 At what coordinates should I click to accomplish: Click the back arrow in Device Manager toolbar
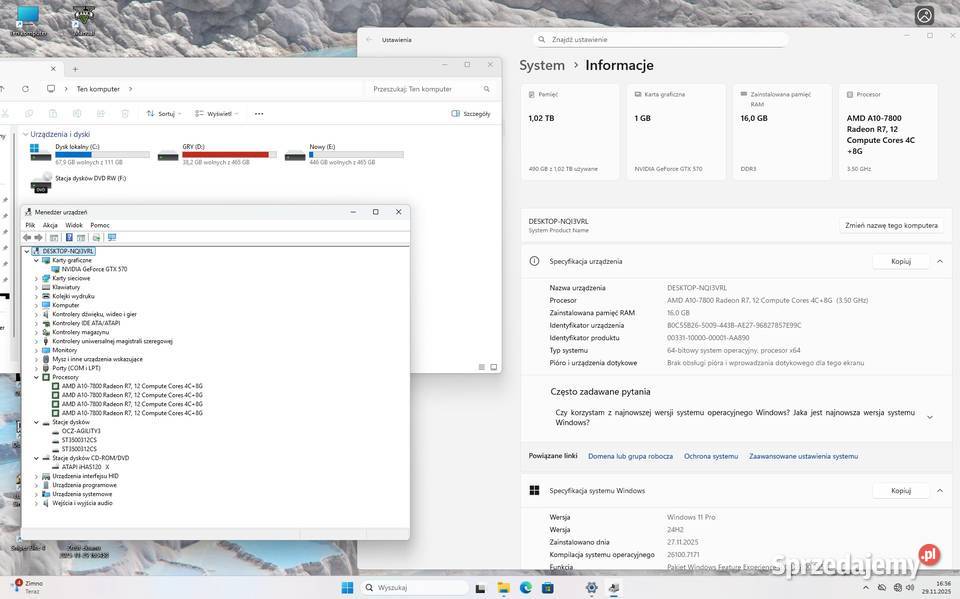pyautogui.click(x=27, y=237)
